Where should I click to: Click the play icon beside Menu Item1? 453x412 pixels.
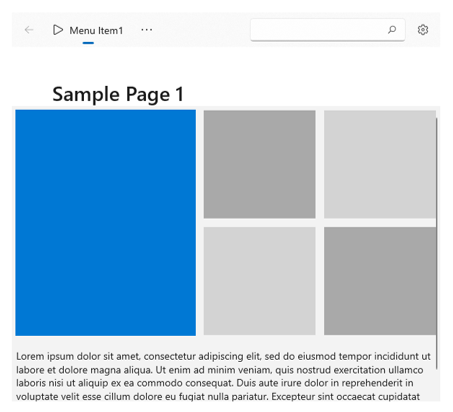(58, 30)
